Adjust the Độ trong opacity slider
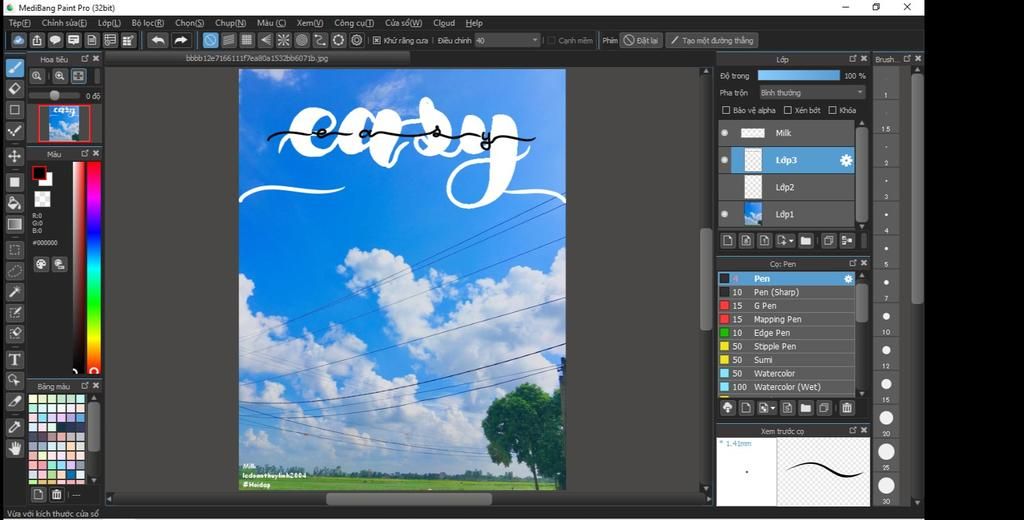 coord(799,76)
